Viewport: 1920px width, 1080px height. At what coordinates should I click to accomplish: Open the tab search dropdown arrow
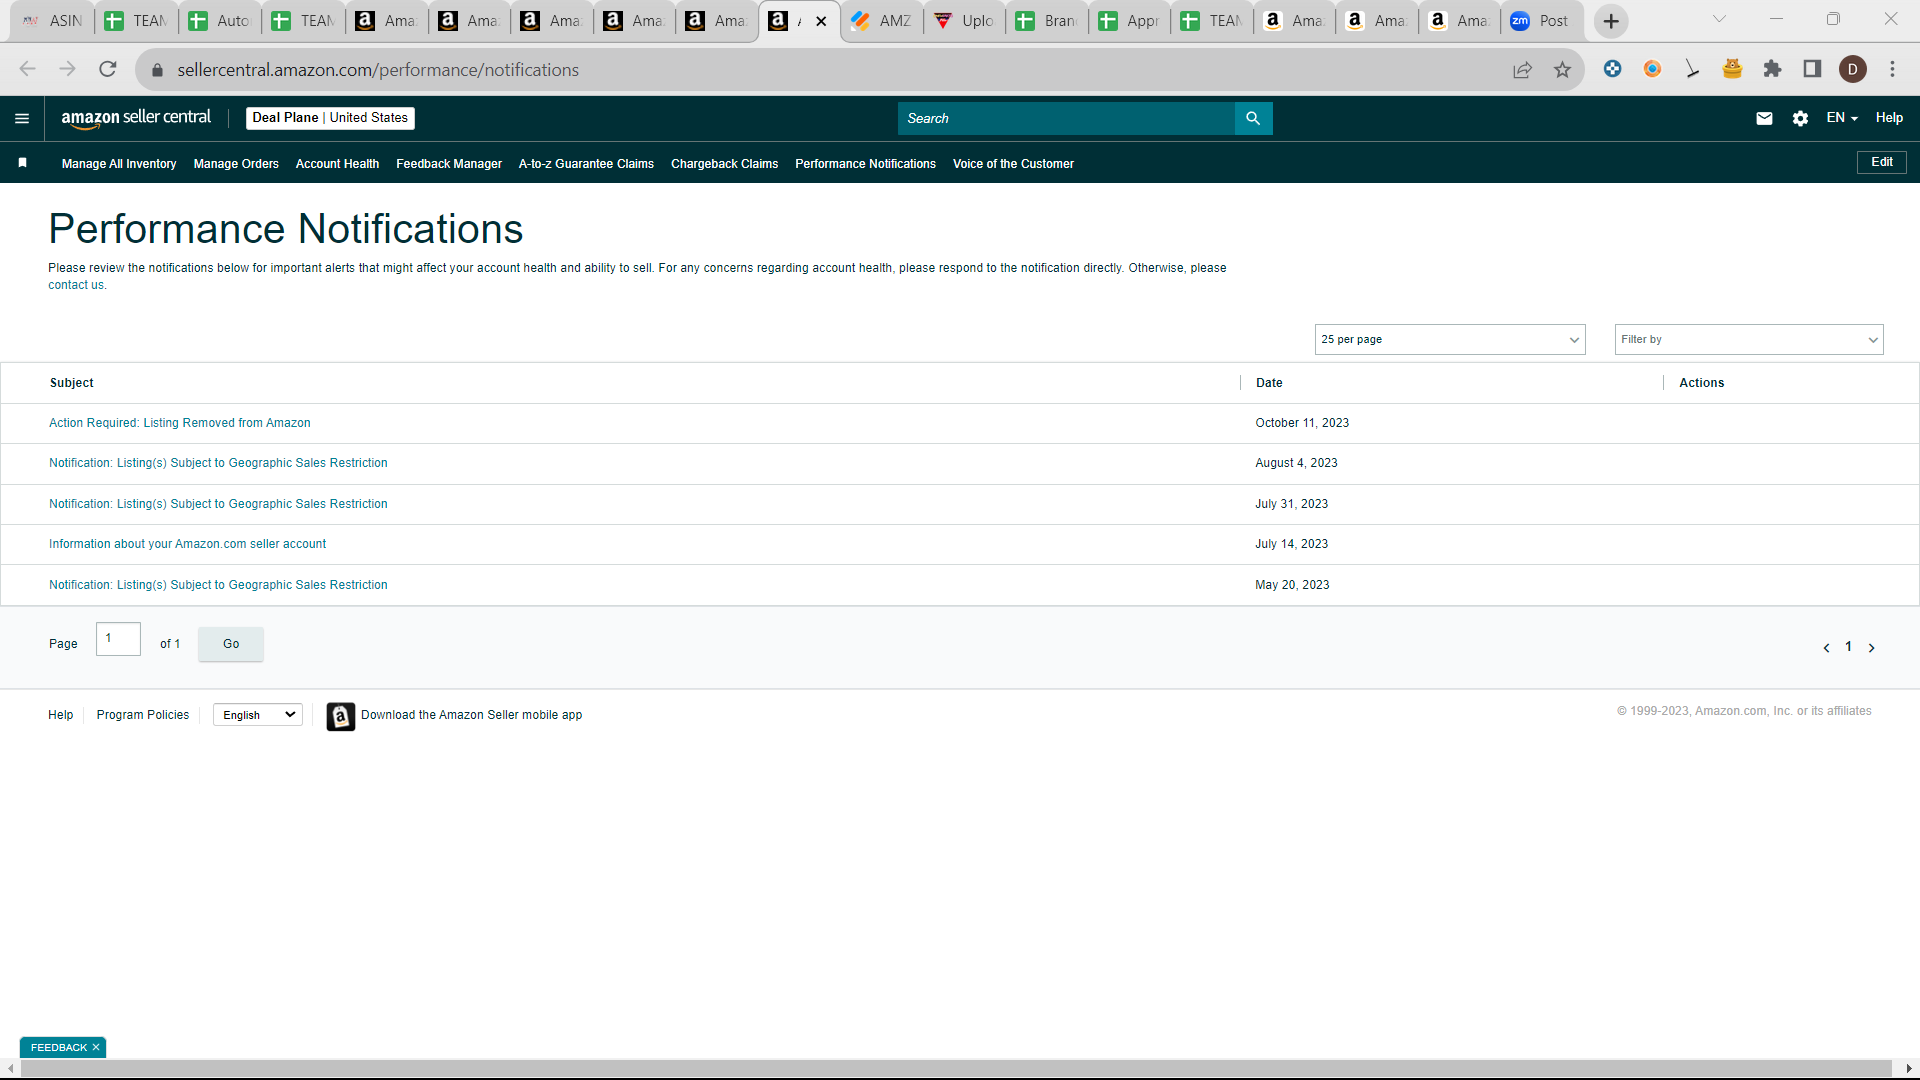pos(1719,19)
